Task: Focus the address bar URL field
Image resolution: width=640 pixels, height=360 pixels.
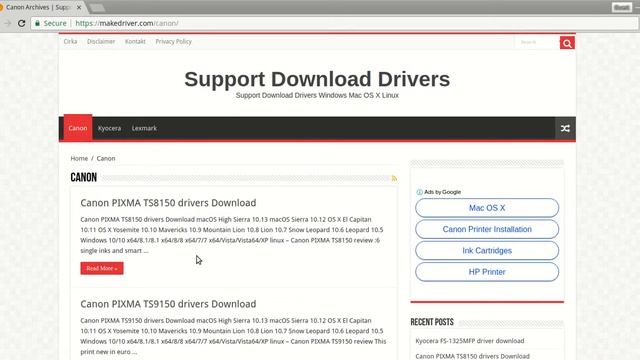Action: click(x=335, y=23)
